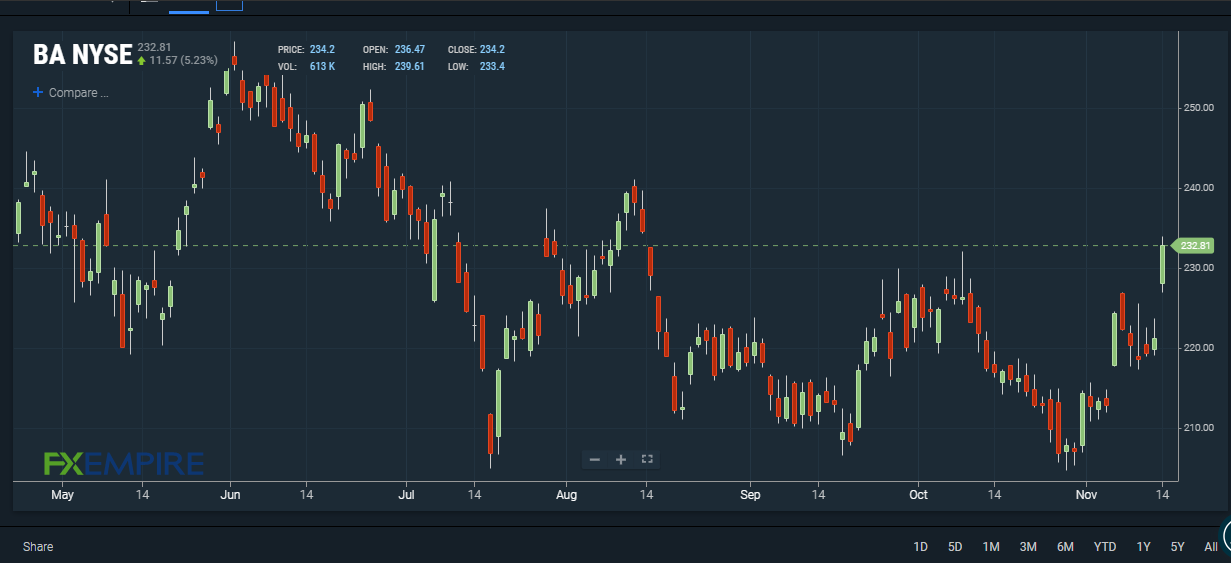Click the 250.00 price axis label
Image resolution: width=1231 pixels, height=563 pixels.
pyautogui.click(x=1198, y=108)
